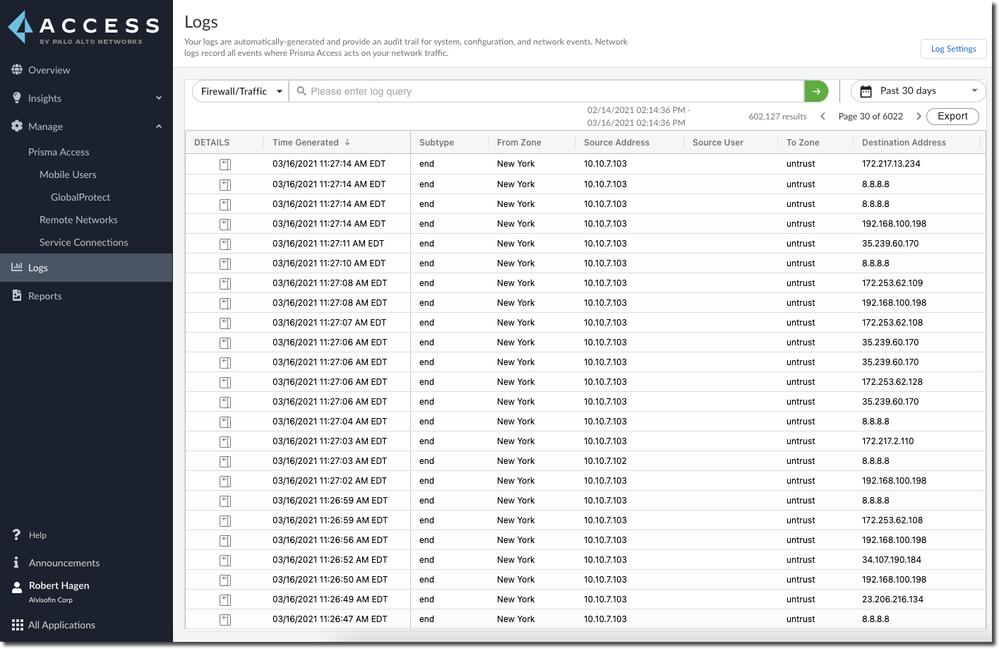Image resolution: width=999 pixels, height=649 pixels.
Task: Open details icon for 172.217.13.234 log row
Action: pos(225,164)
